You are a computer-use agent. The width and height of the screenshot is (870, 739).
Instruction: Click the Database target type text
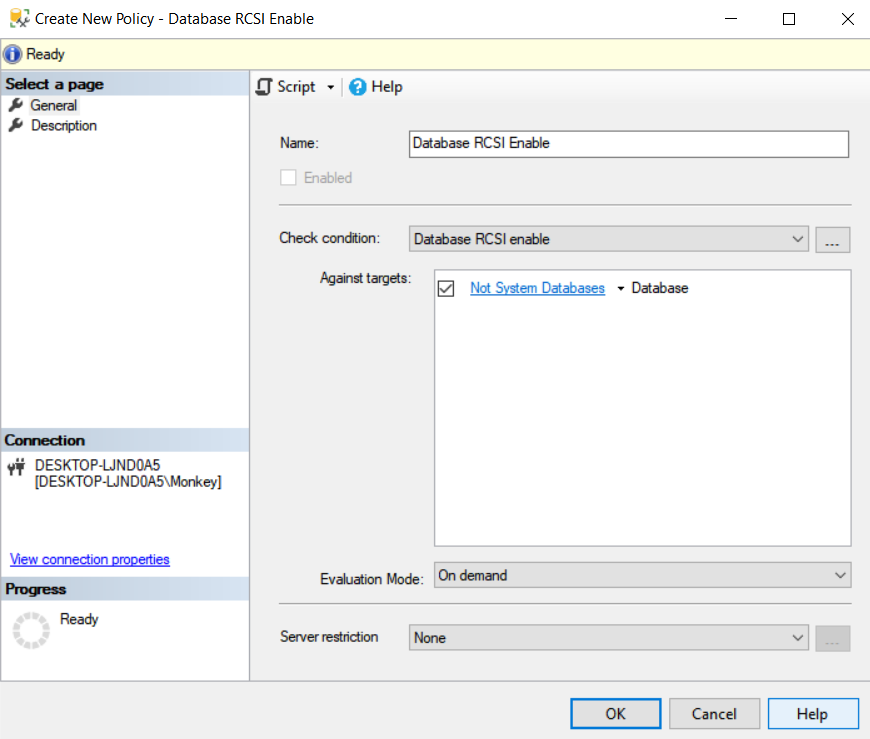click(660, 288)
